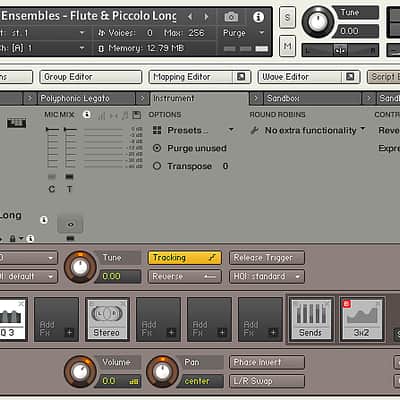
Task: Toggle the Tracking button
Action: click(x=185, y=258)
